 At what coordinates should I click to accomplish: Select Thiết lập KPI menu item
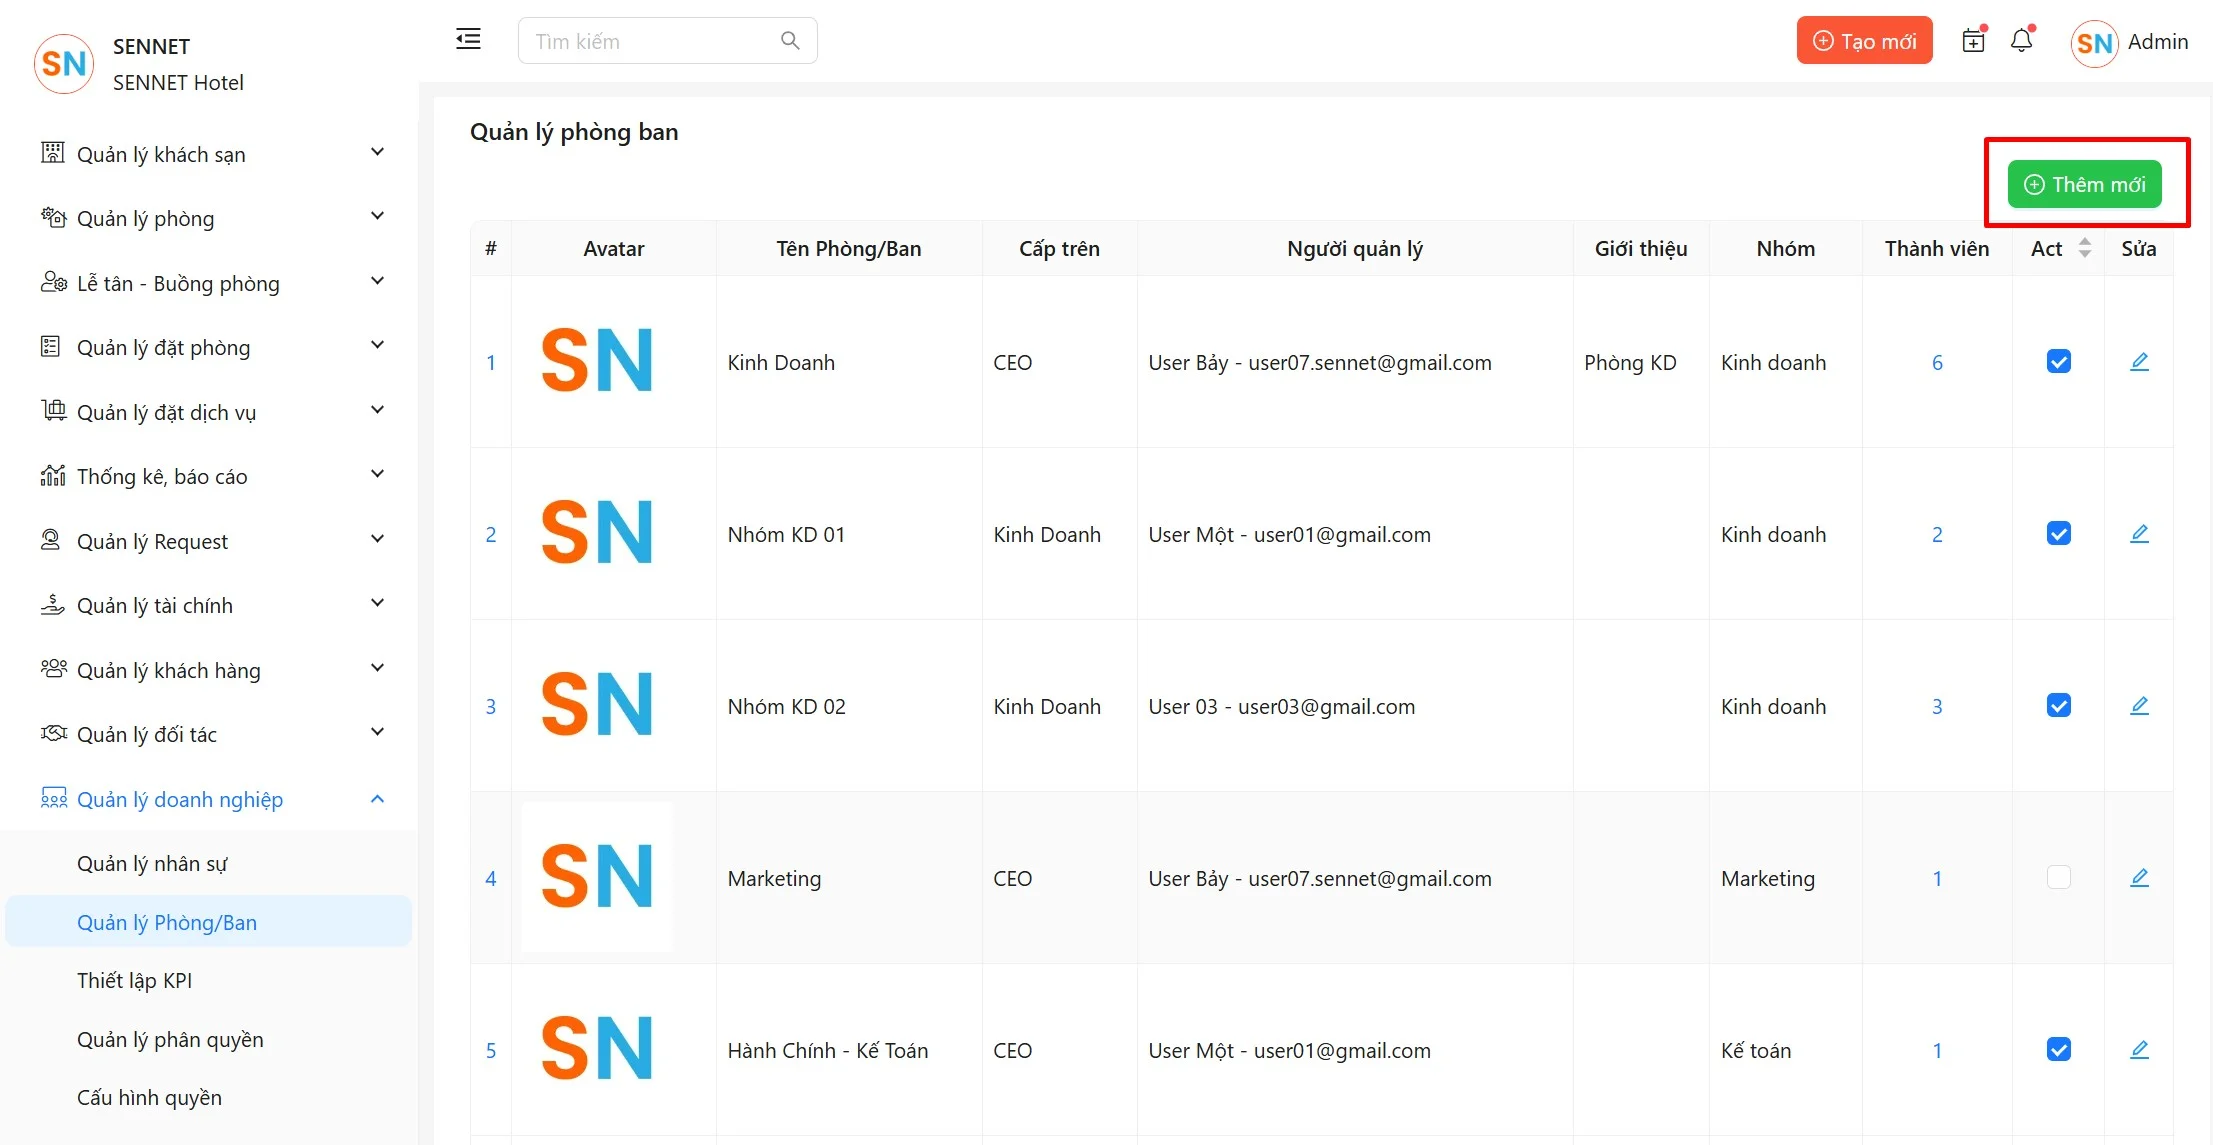134,980
